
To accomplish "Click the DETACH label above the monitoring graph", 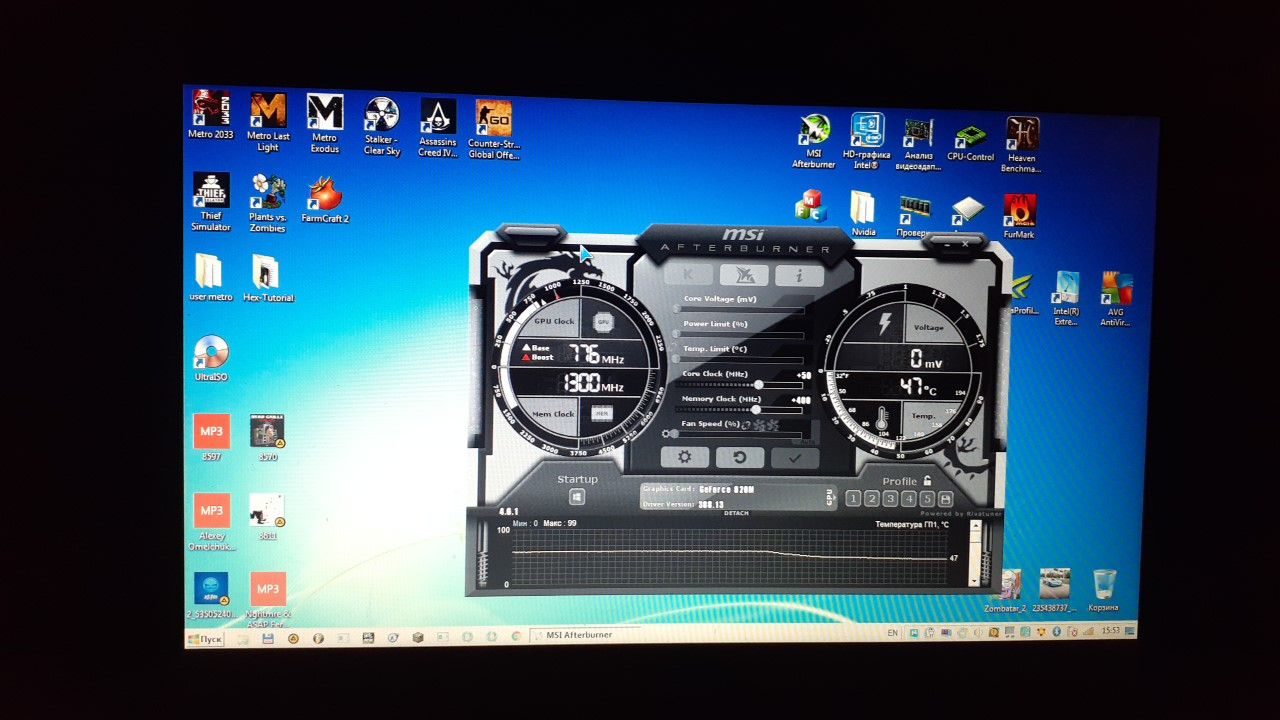I will [736, 513].
